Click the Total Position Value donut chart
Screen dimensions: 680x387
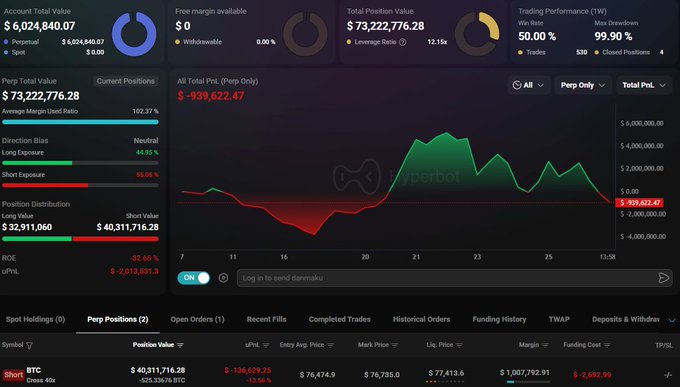(x=477, y=34)
